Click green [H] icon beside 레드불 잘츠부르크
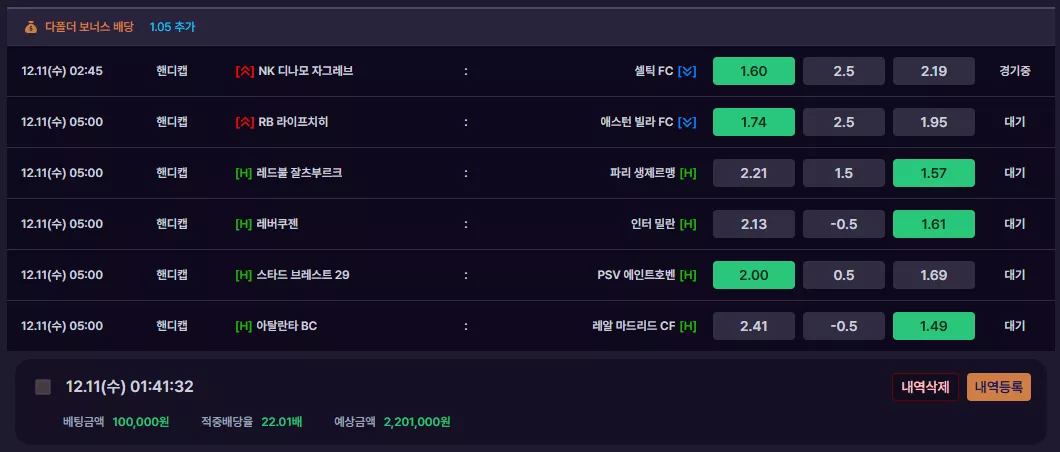The width and height of the screenshot is (1060, 452). [x=243, y=173]
